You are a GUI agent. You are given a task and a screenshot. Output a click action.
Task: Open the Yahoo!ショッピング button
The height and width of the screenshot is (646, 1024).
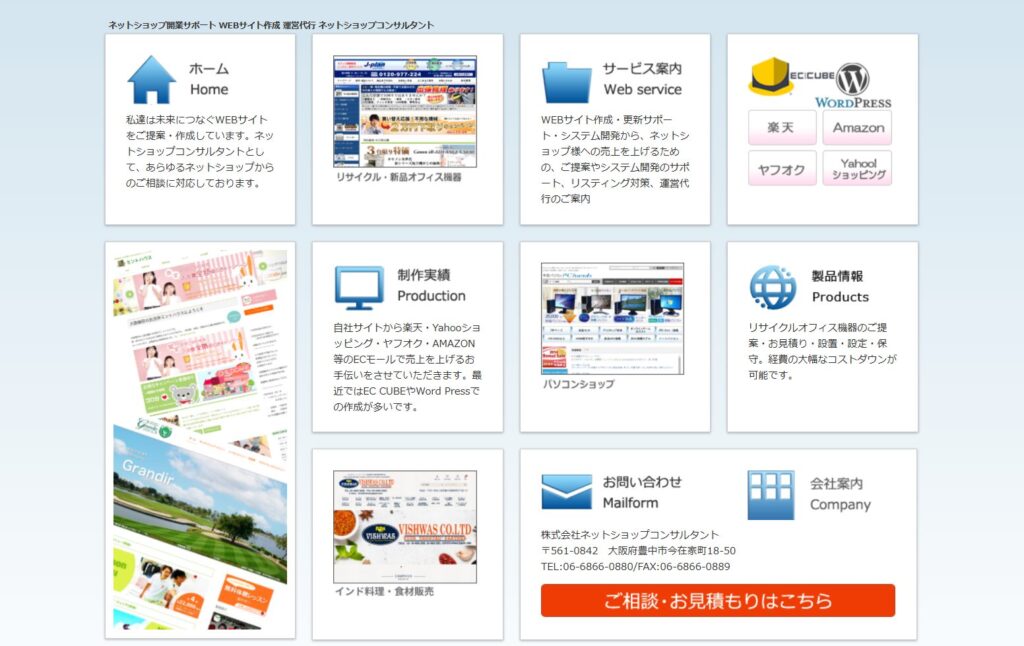pyautogui.click(x=858, y=168)
